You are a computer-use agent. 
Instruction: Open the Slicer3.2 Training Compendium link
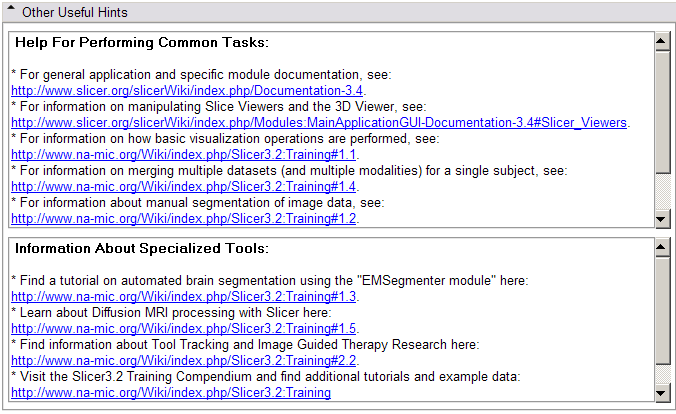(170, 393)
